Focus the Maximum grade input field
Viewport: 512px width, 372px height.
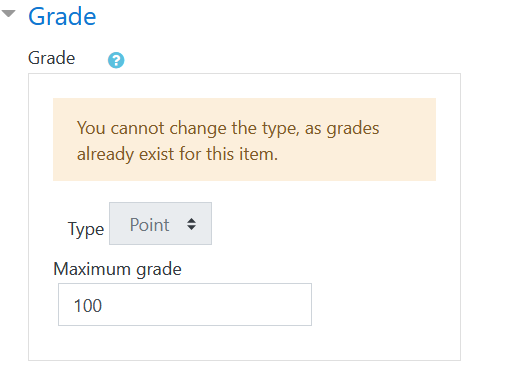pyautogui.click(x=185, y=304)
